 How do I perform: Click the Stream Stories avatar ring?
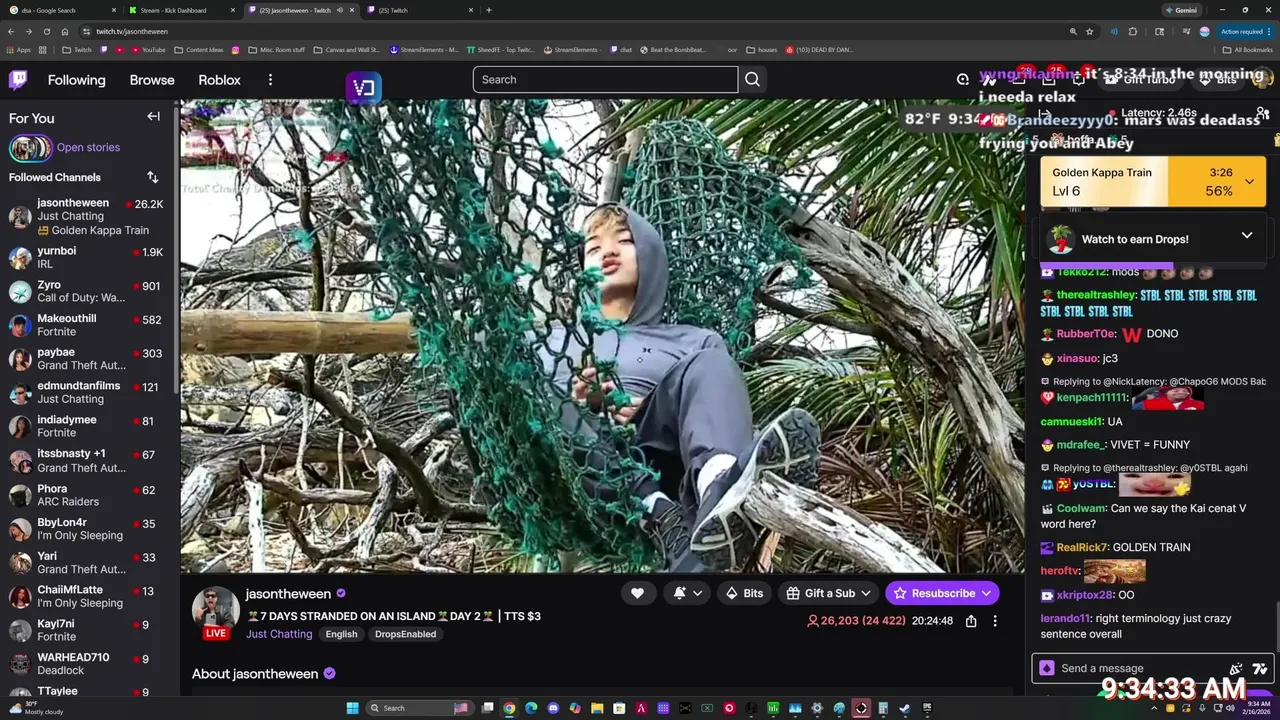[x=30, y=148]
